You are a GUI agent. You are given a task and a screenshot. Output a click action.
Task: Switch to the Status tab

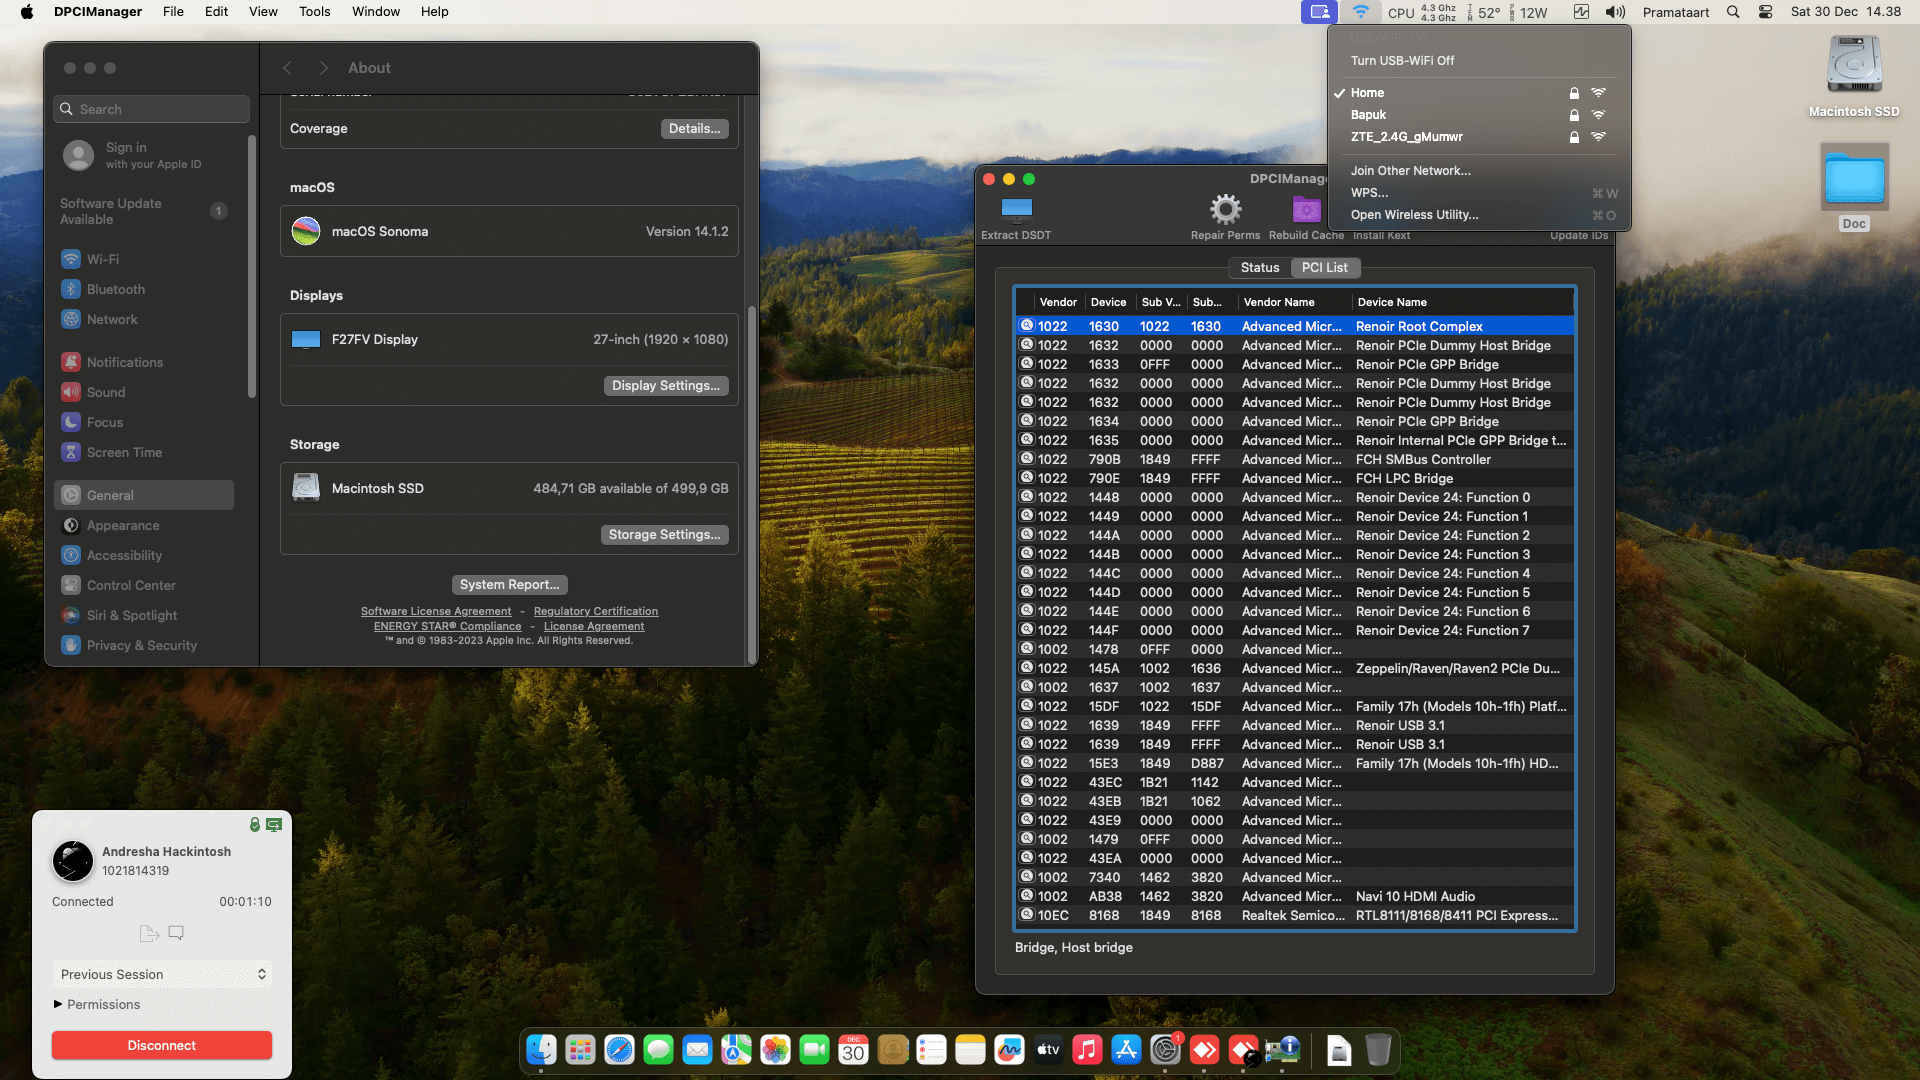(x=1259, y=268)
